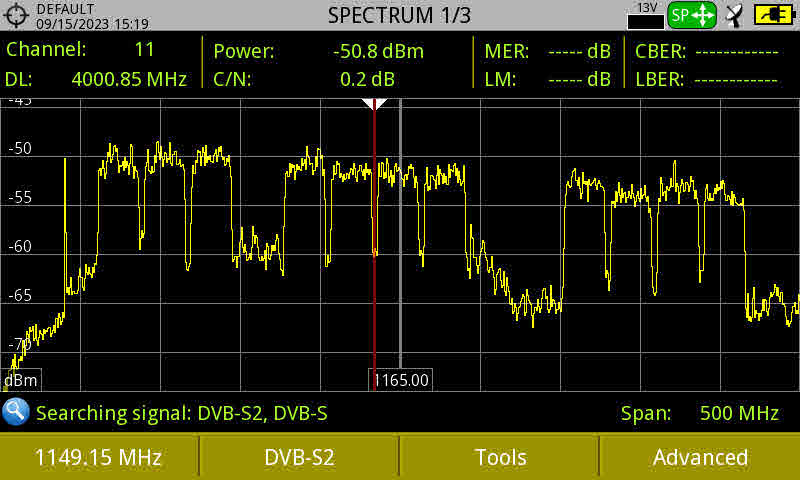Tap the LBER measurement field

(x=707, y=79)
